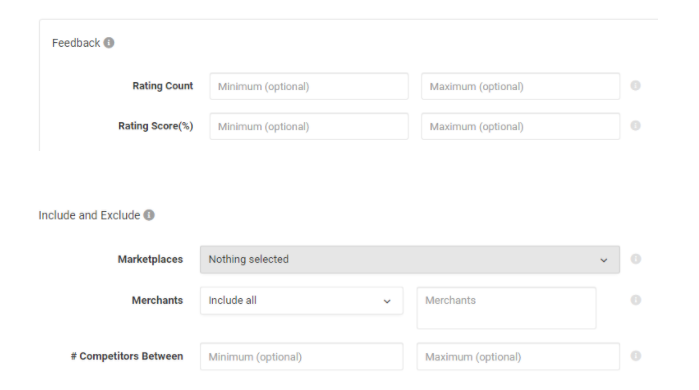This screenshot has height=390, width=699.
Task: Focus the Rating Count minimum field
Action: [x=309, y=86]
